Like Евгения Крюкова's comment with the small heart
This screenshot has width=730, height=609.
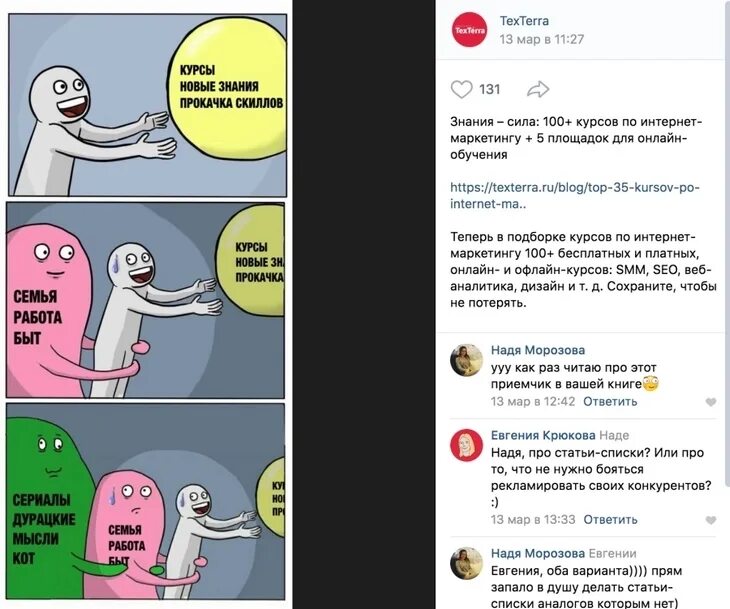point(710,520)
